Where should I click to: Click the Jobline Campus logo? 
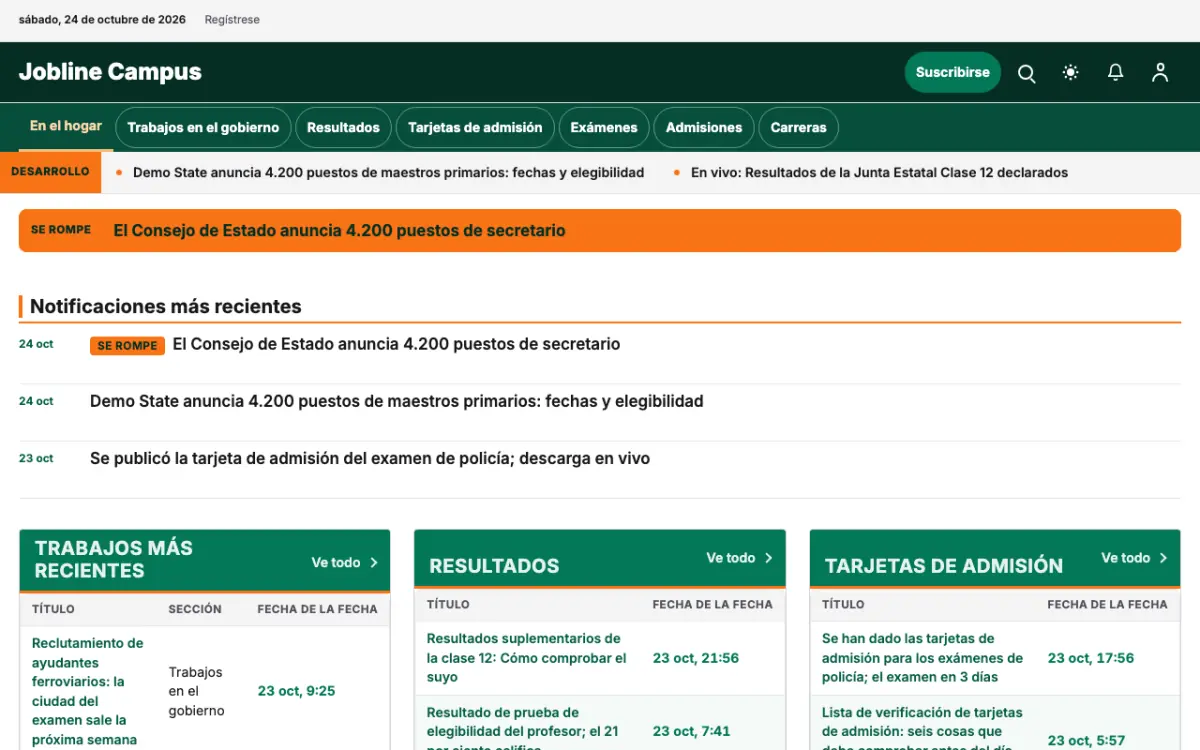click(x=110, y=72)
